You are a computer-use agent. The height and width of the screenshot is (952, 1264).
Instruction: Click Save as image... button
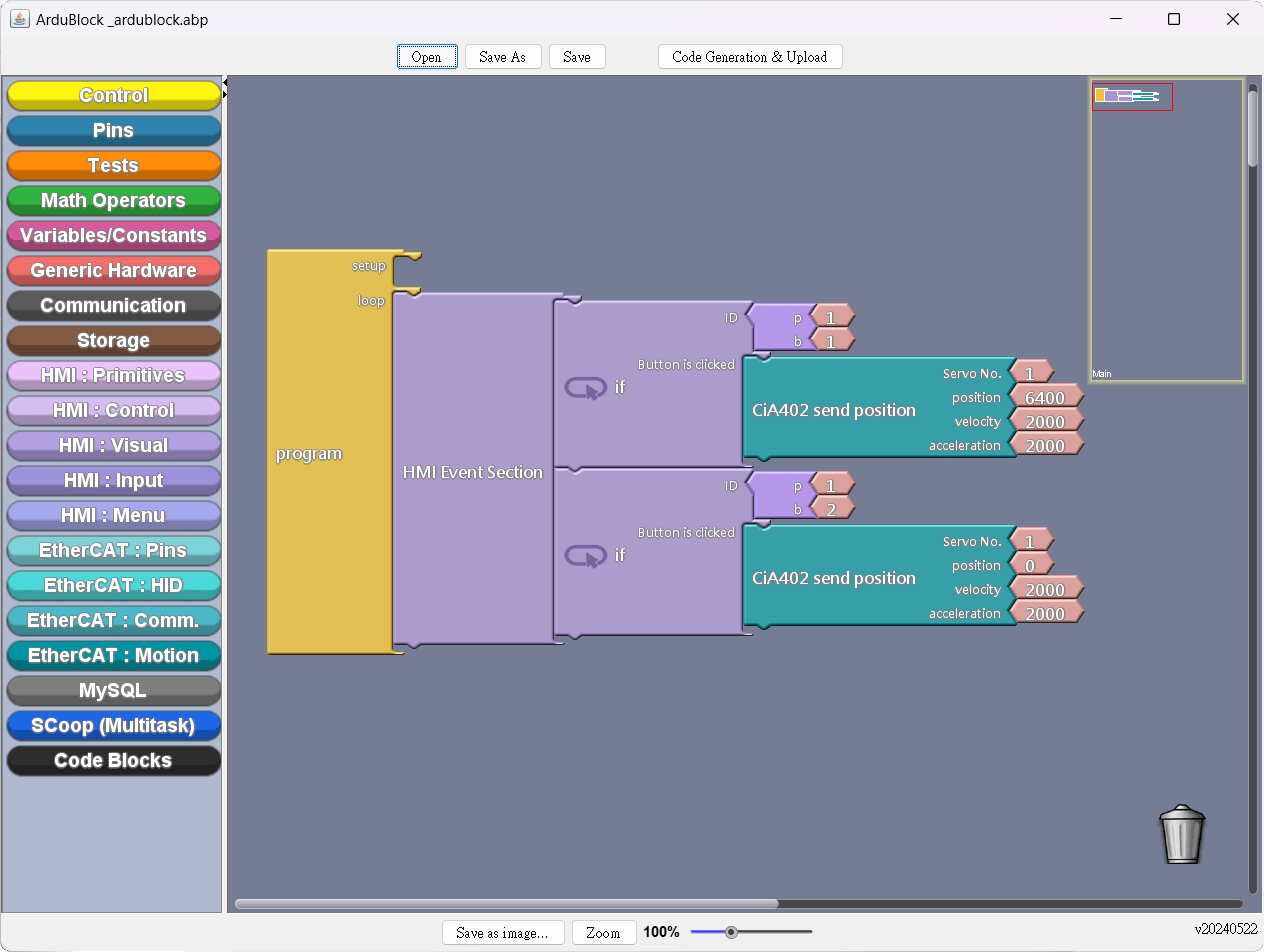pos(502,933)
